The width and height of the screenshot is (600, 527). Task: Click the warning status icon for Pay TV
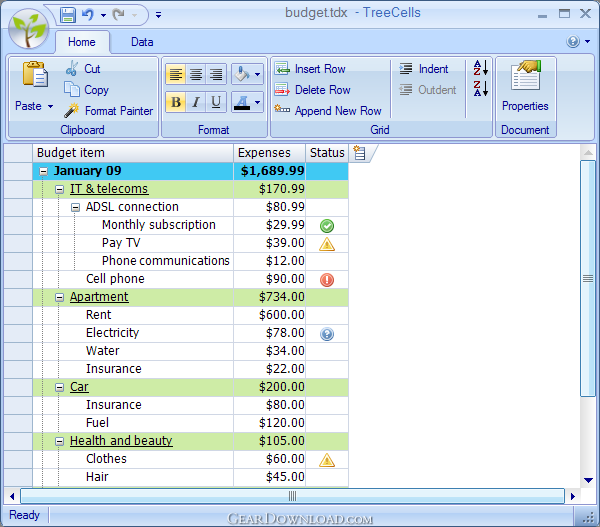click(x=327, y=244)
